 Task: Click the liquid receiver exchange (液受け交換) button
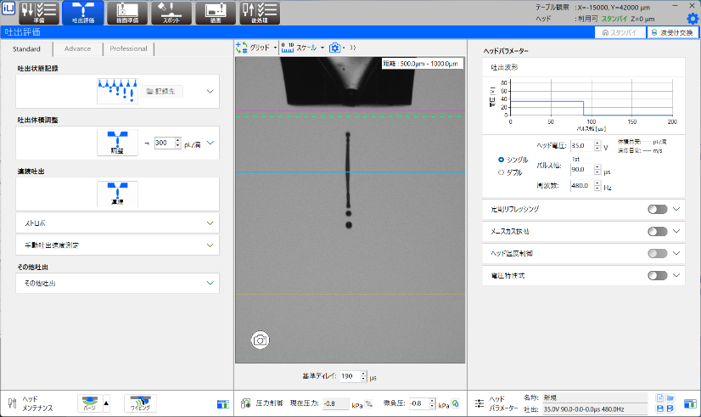point(673,32)
